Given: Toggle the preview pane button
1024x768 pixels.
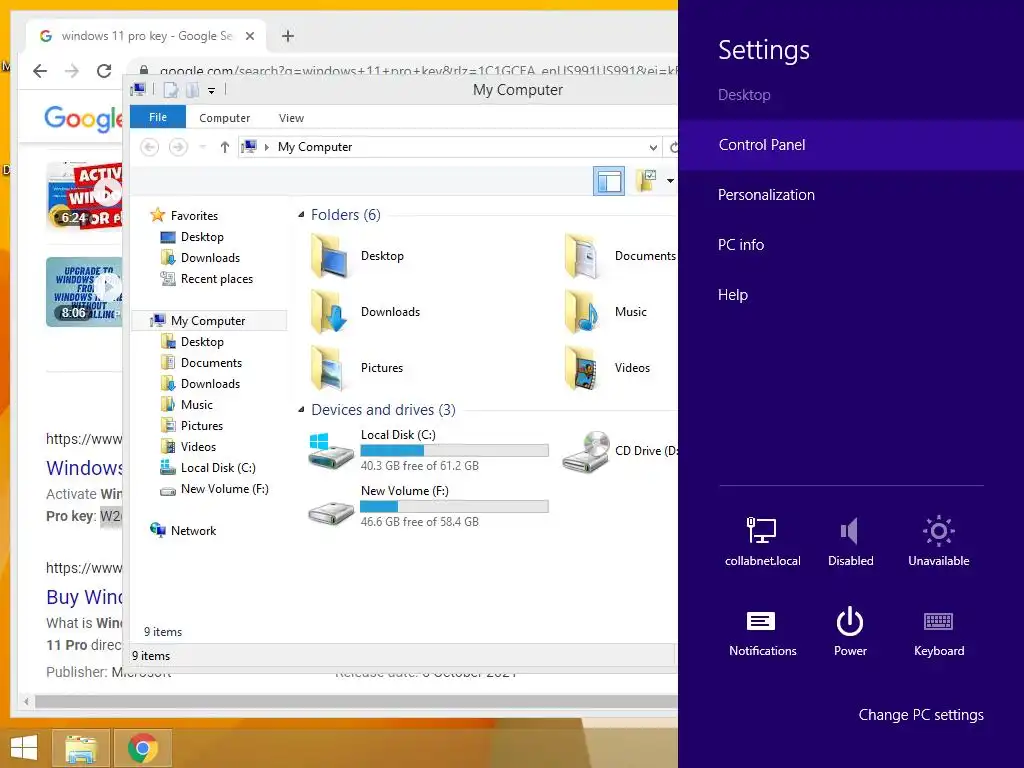Looking at the screenshot, I should click(x=609, y=181).
